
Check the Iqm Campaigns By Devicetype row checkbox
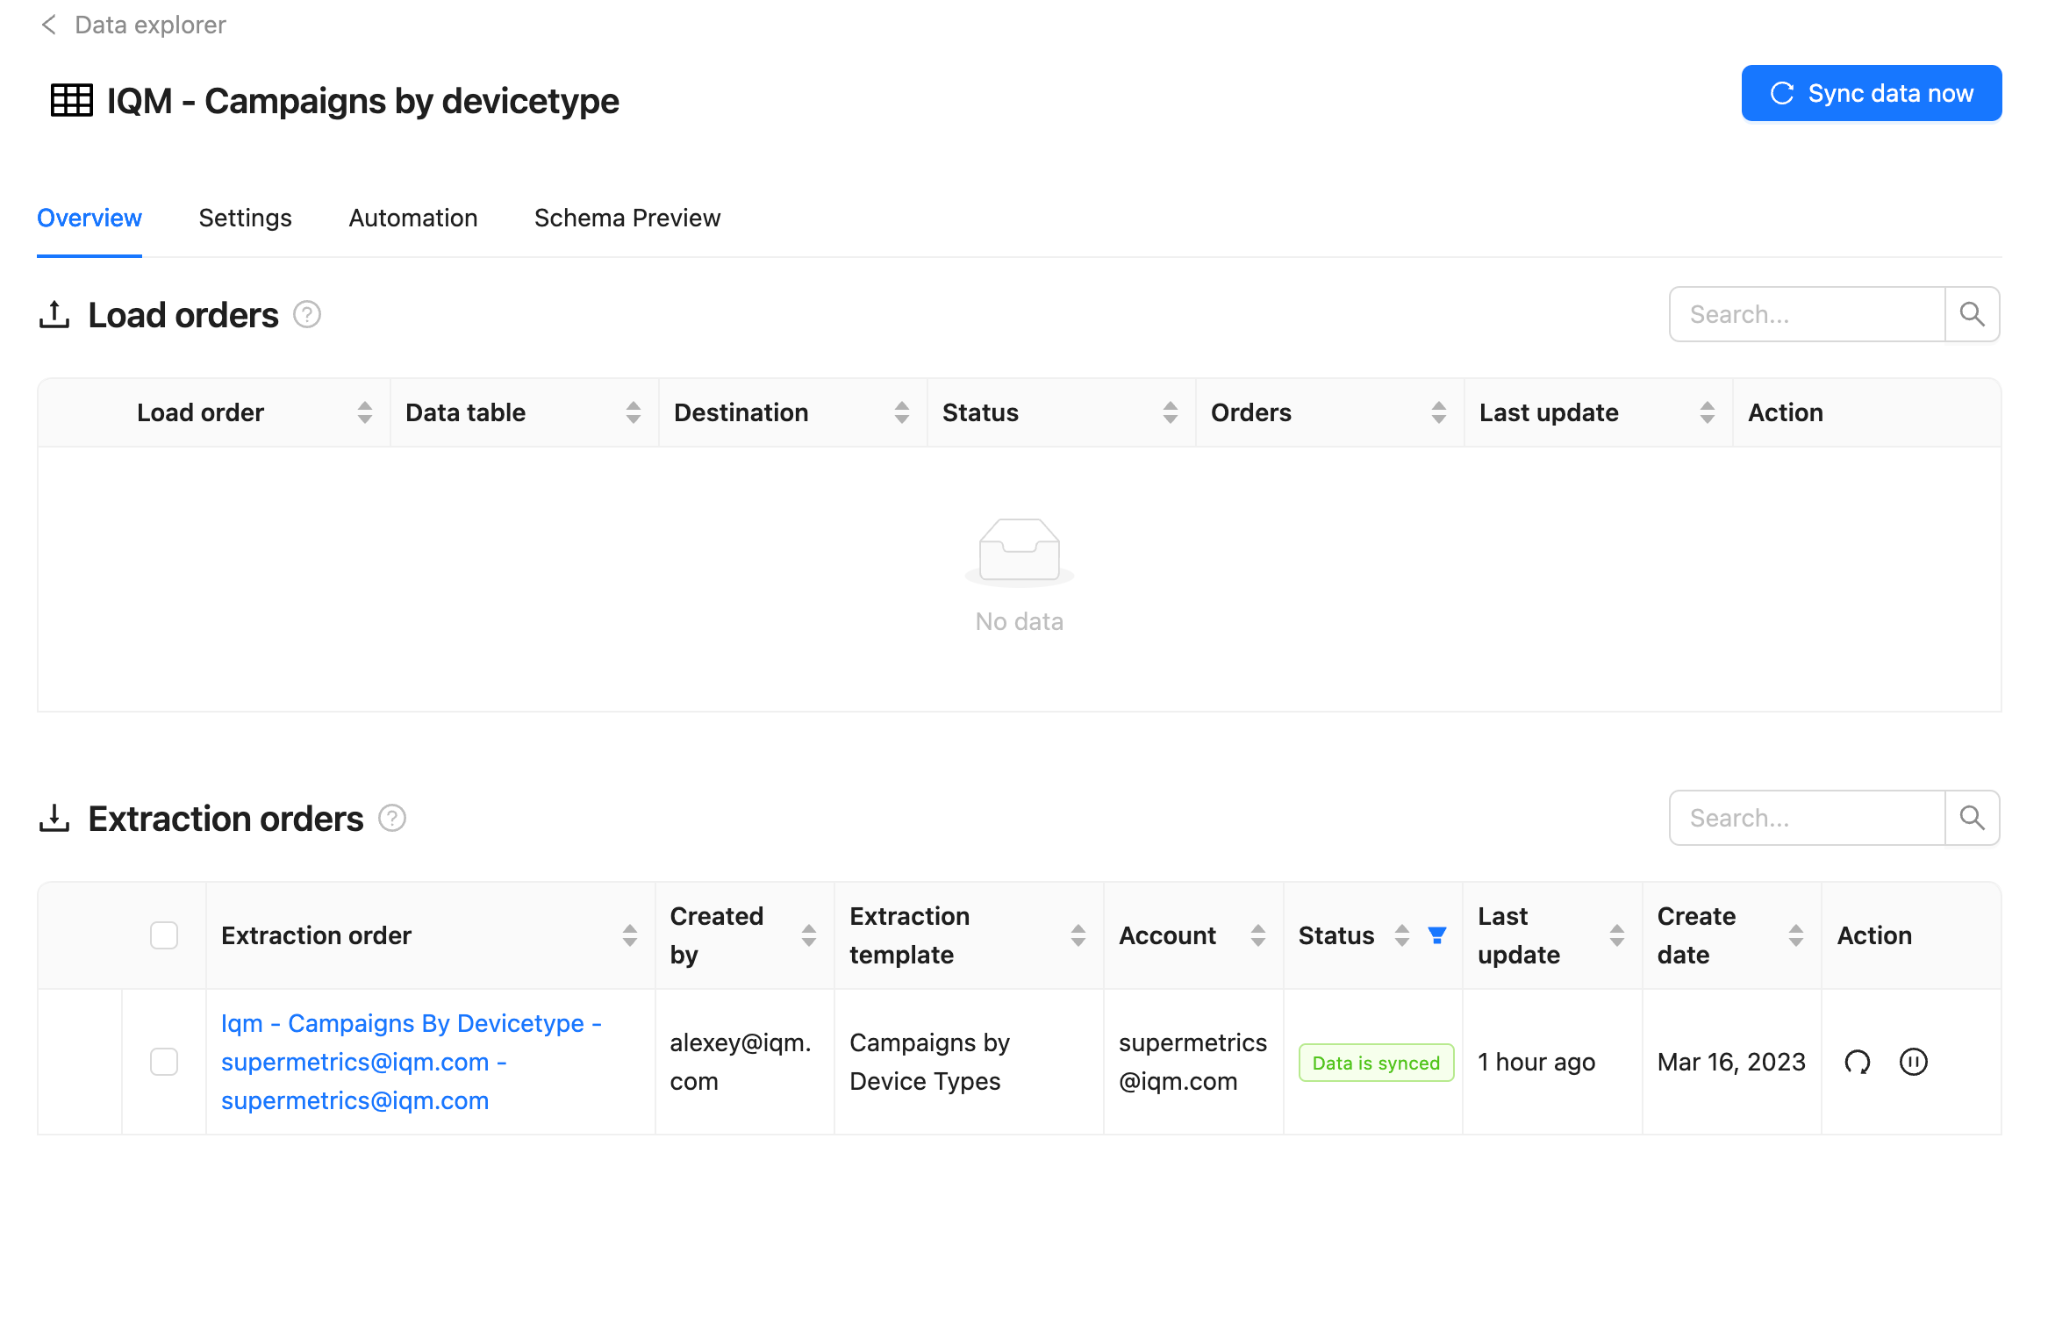pos(164,1062)
